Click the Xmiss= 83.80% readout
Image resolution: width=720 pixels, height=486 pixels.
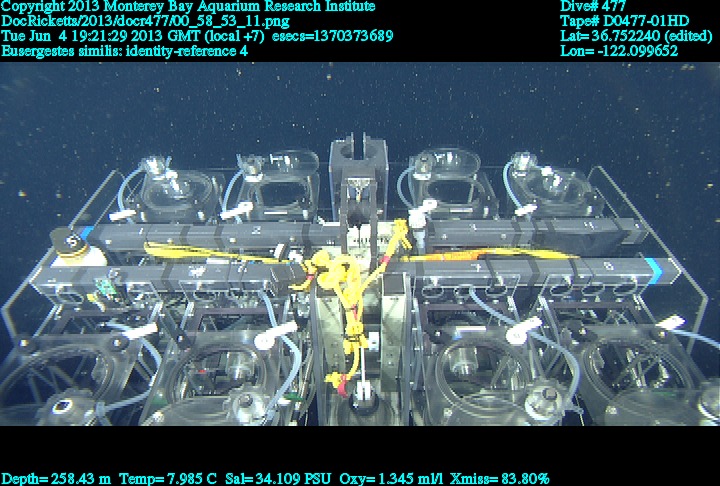click(505, 479)
